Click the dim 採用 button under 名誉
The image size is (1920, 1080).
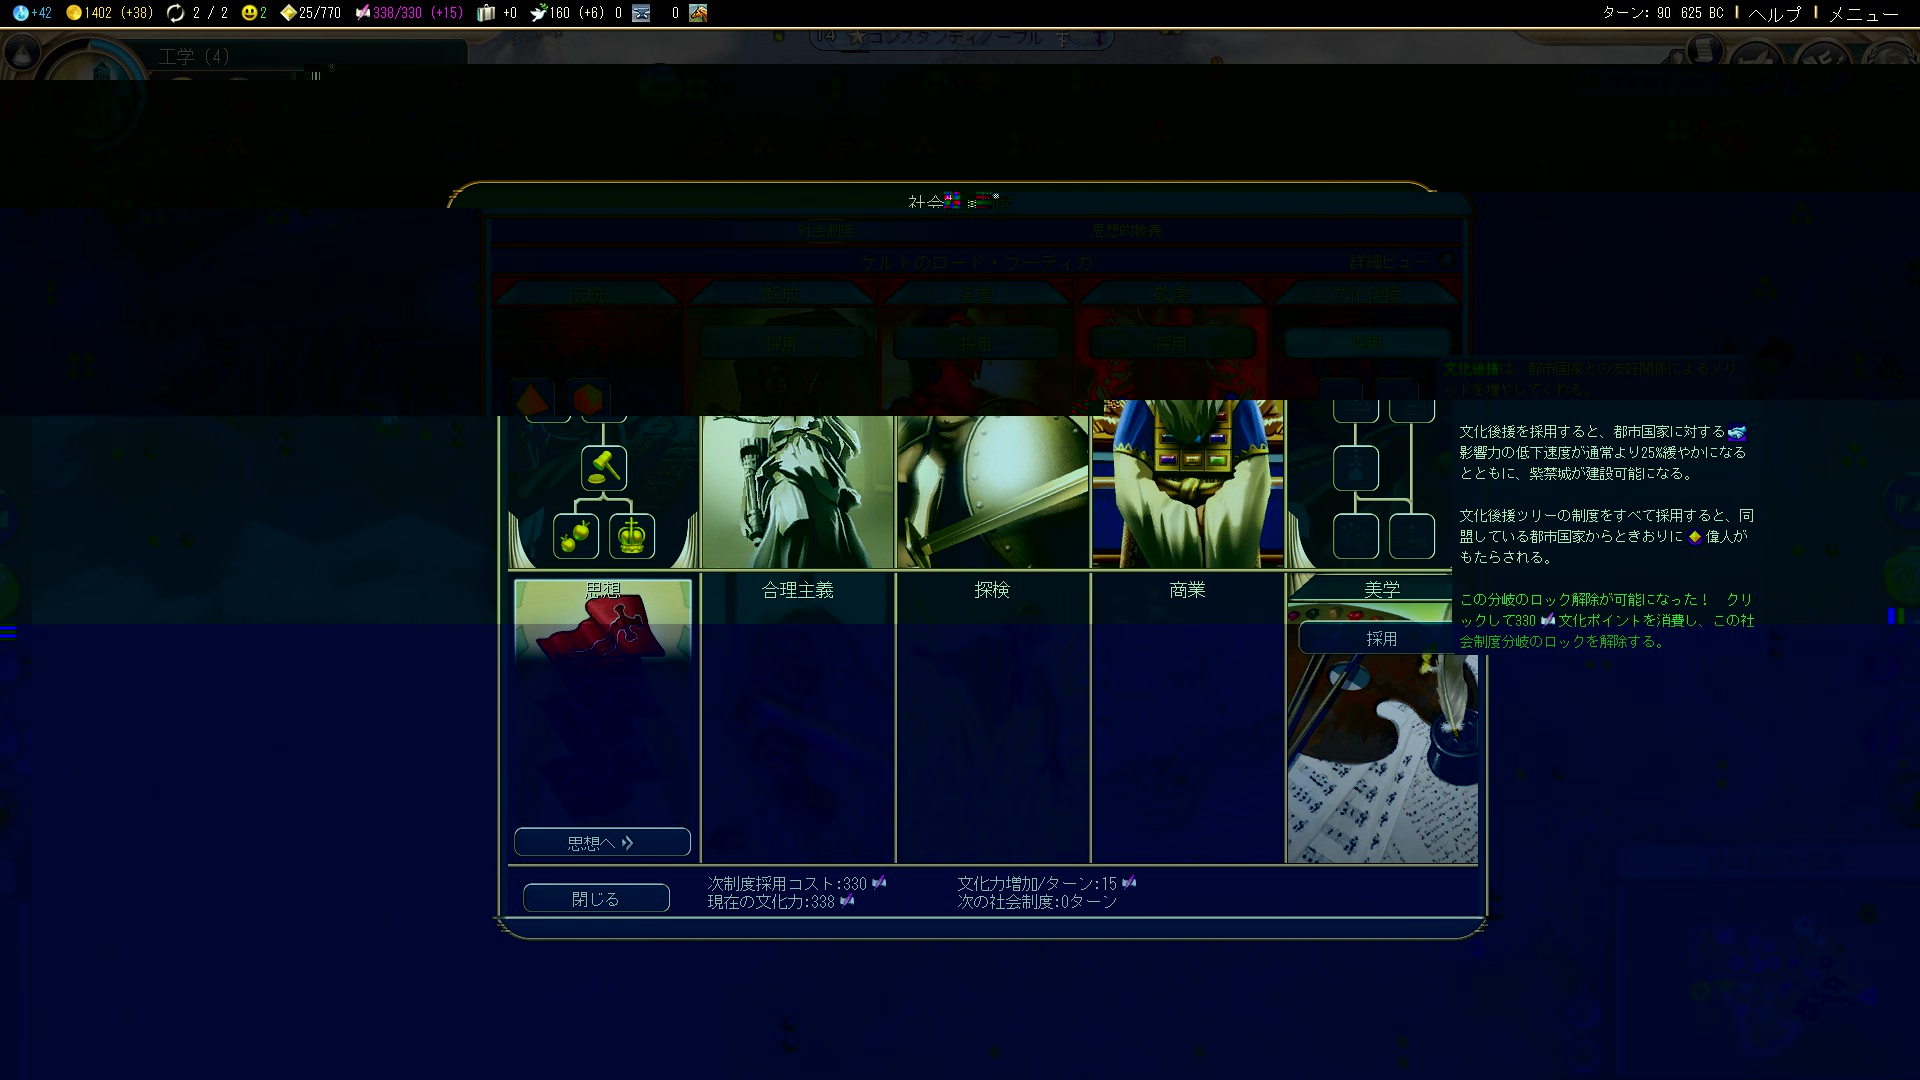(x=977, y=343)
